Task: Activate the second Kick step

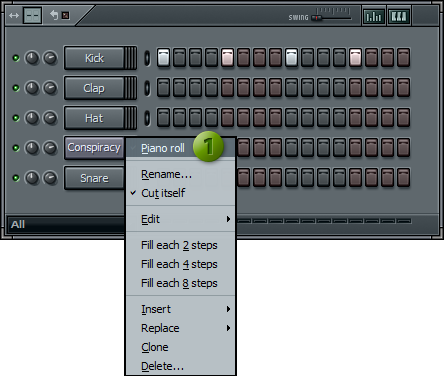Action: [179, 58]
